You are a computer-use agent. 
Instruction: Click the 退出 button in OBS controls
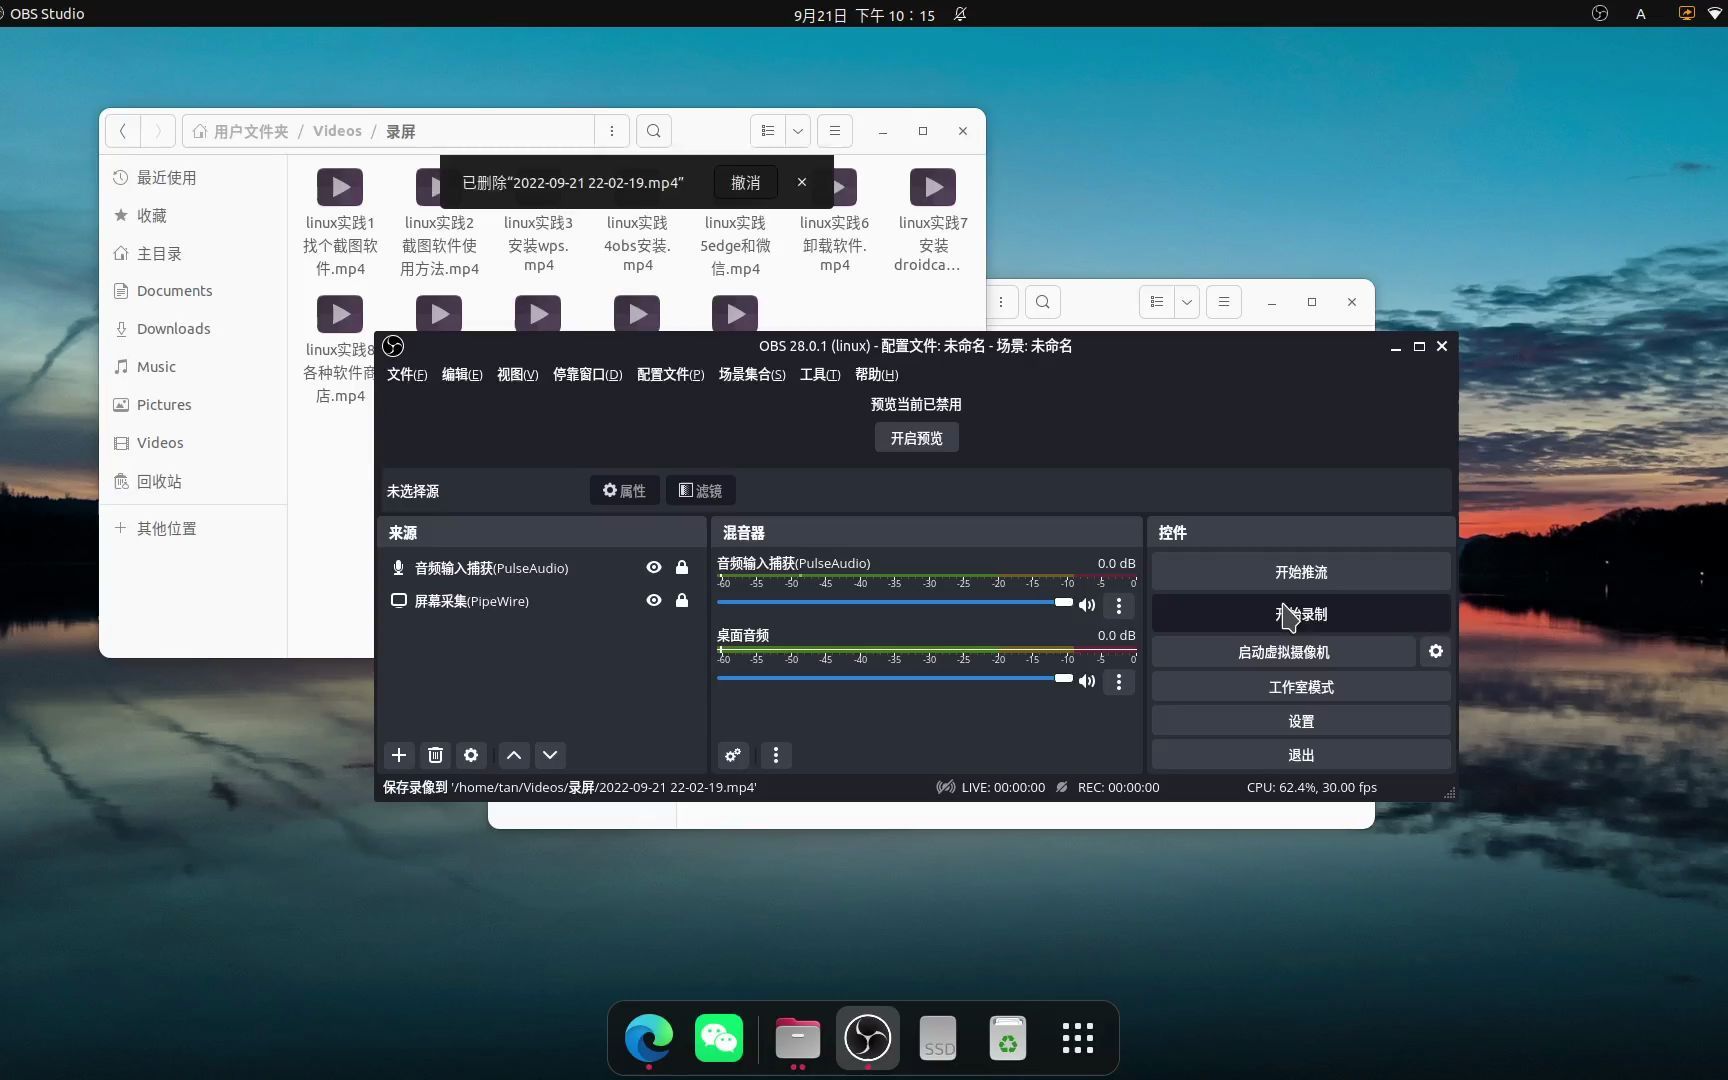pos(1301,755)
